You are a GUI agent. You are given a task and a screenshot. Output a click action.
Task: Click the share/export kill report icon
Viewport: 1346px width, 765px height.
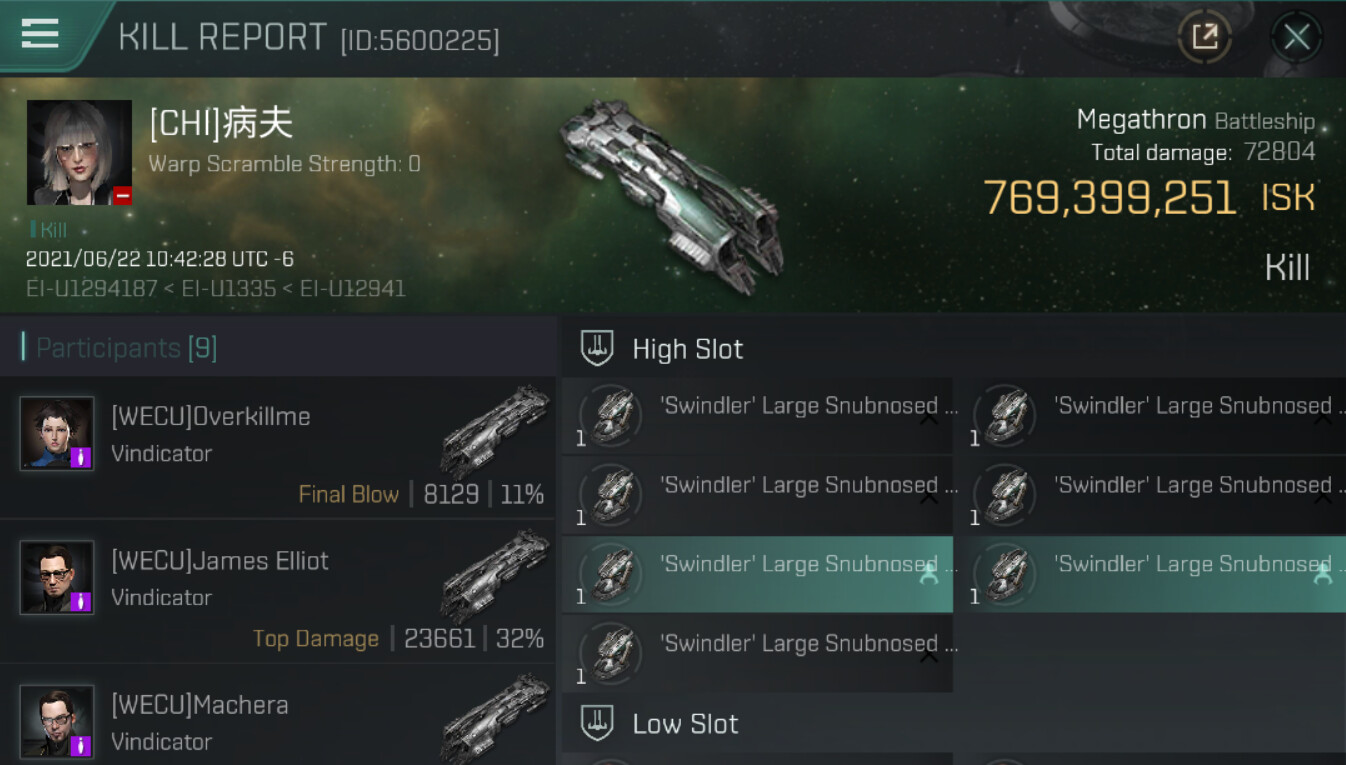pyautogui.click(x=1204, y=37)
